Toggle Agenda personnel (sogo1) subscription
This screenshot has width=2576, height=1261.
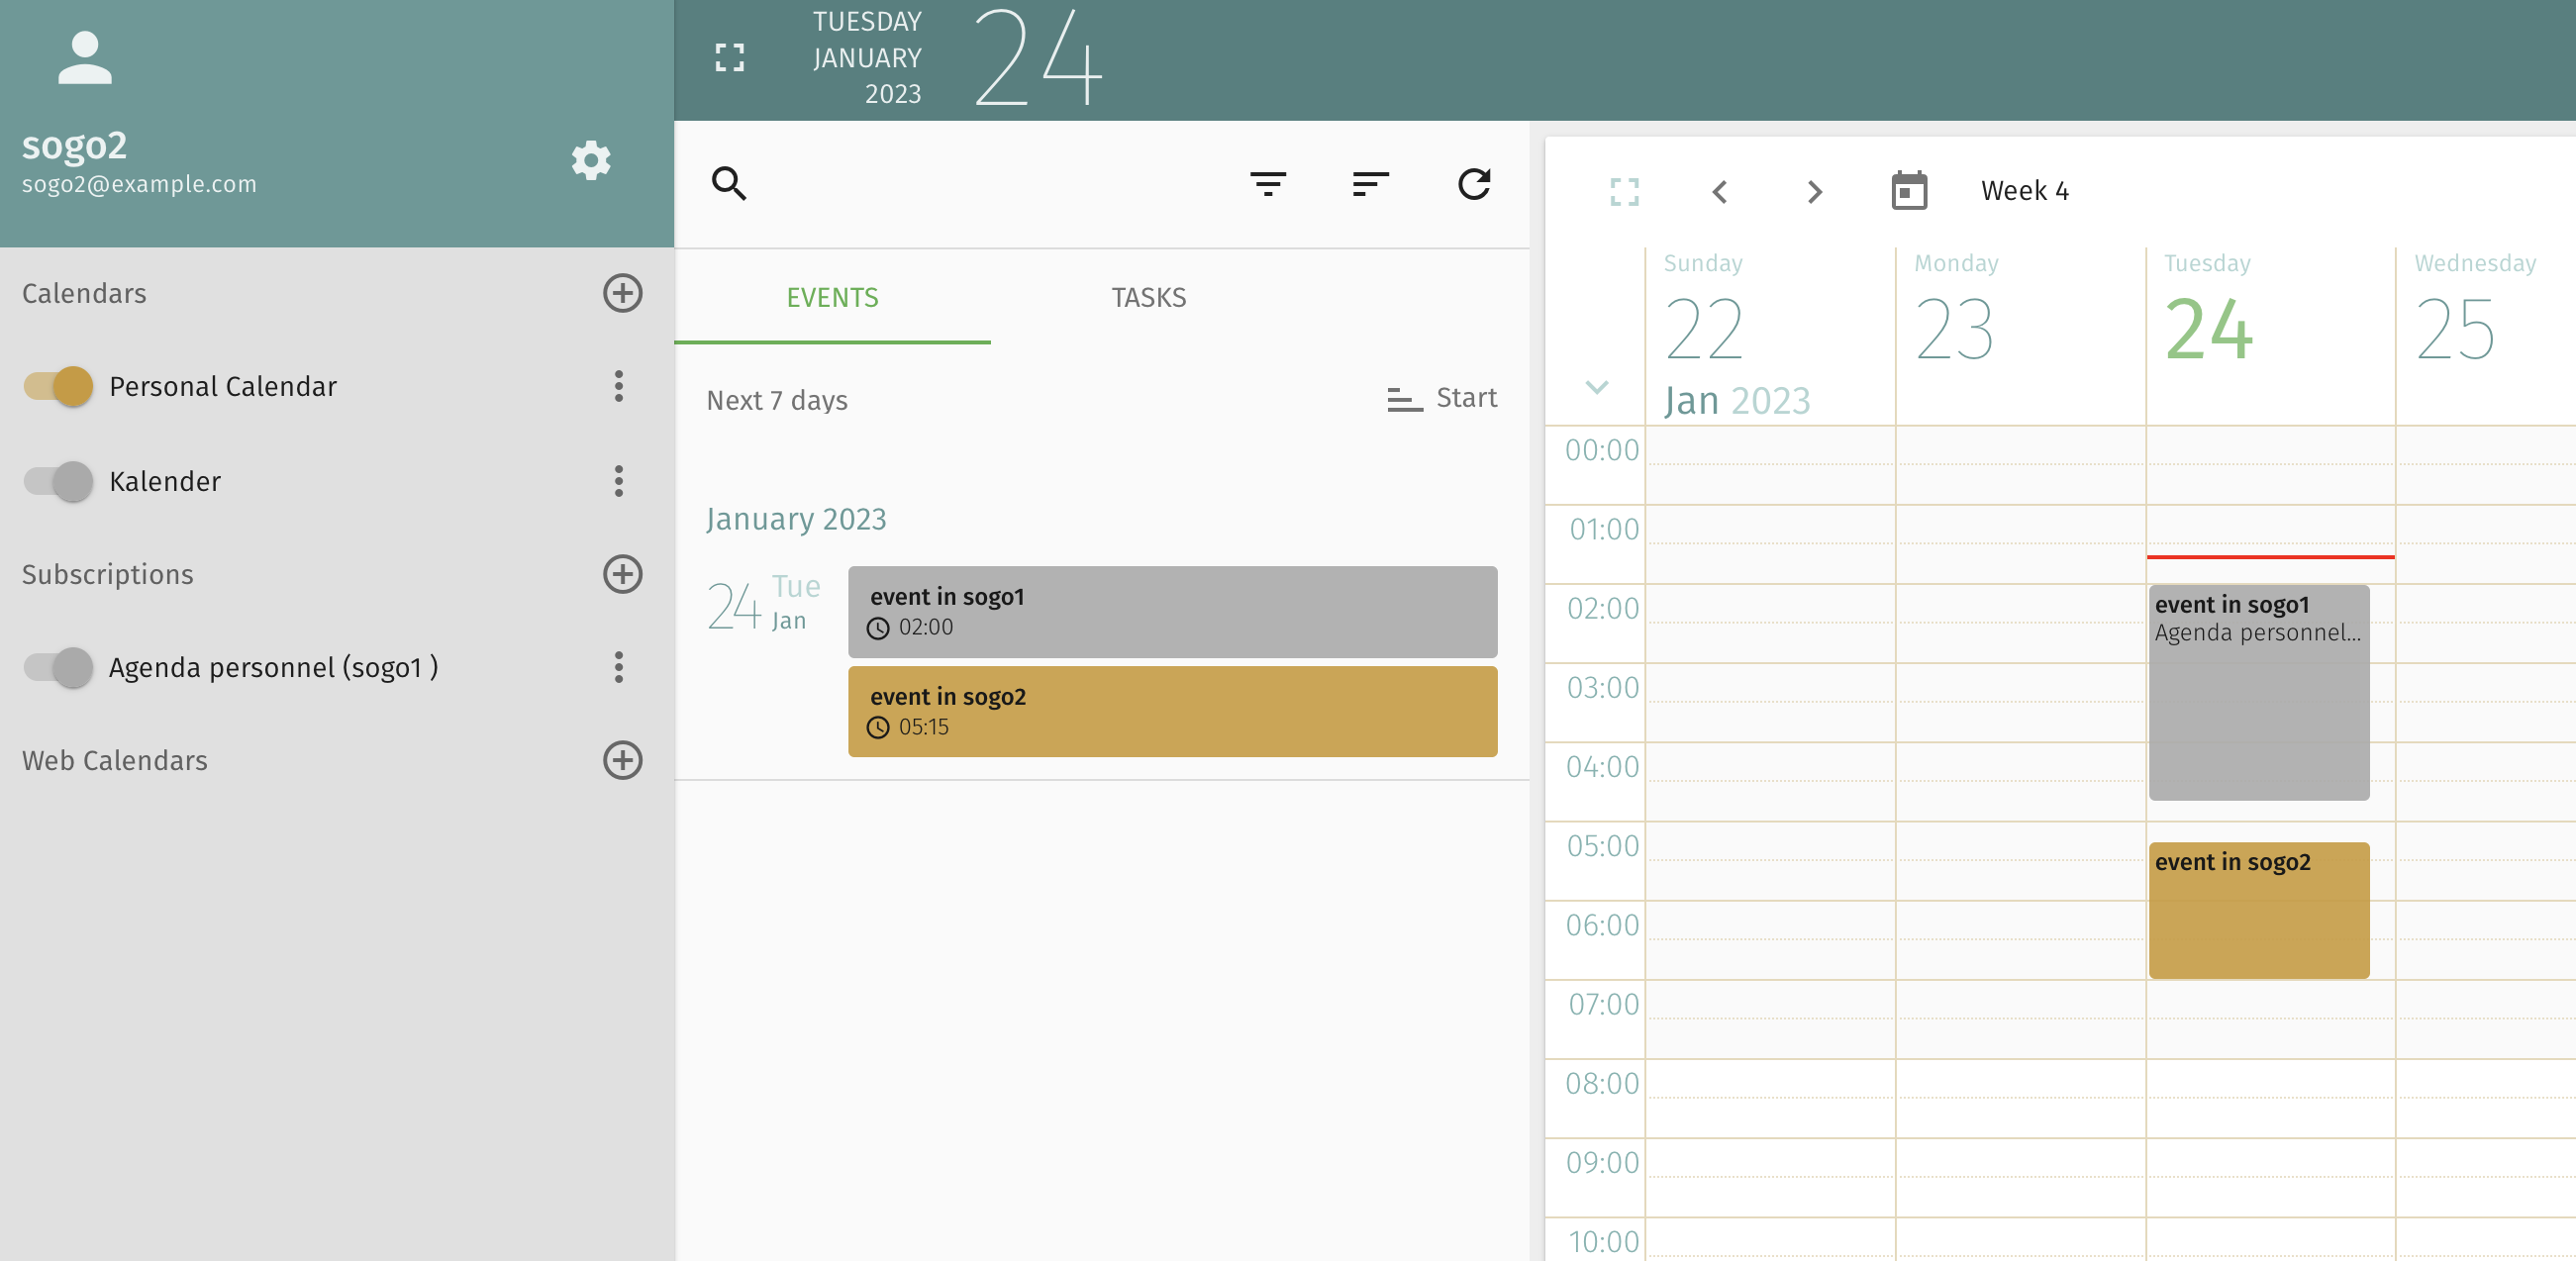point(59,667)
